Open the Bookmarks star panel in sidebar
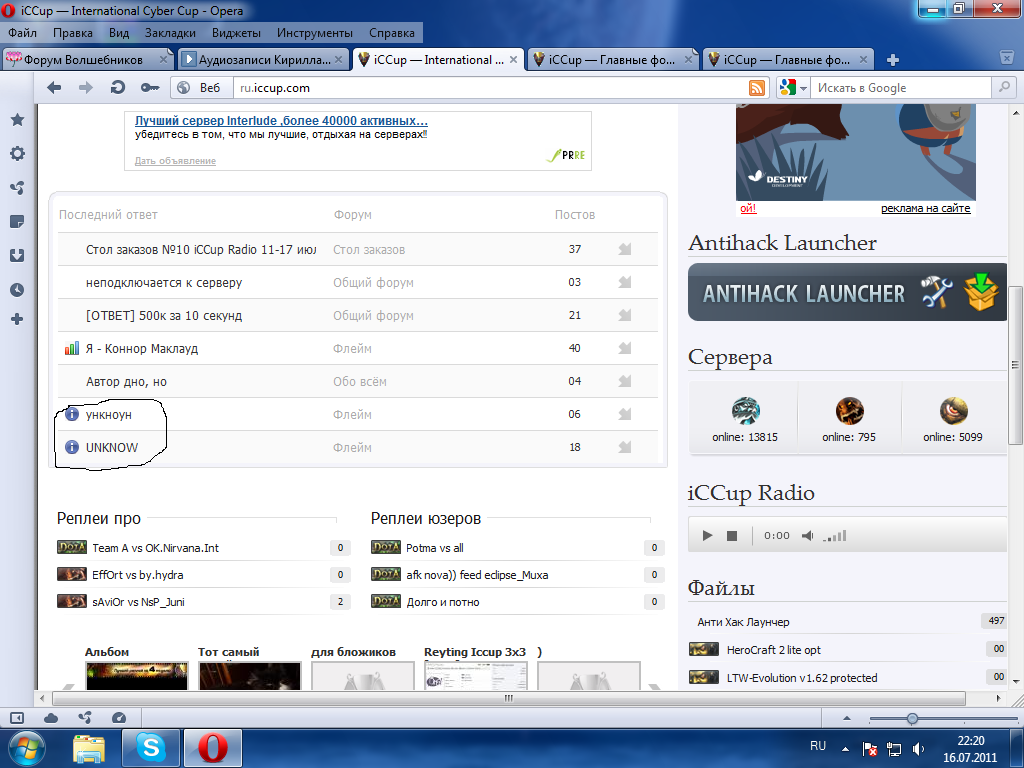Screen dimensions: 1024x768 18,120
